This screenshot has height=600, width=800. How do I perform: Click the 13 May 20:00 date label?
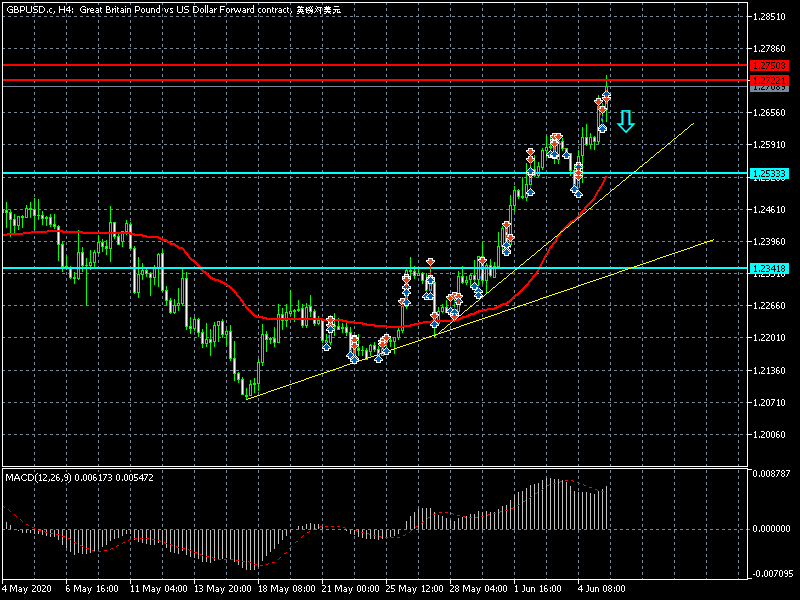[x=223, y=588]
